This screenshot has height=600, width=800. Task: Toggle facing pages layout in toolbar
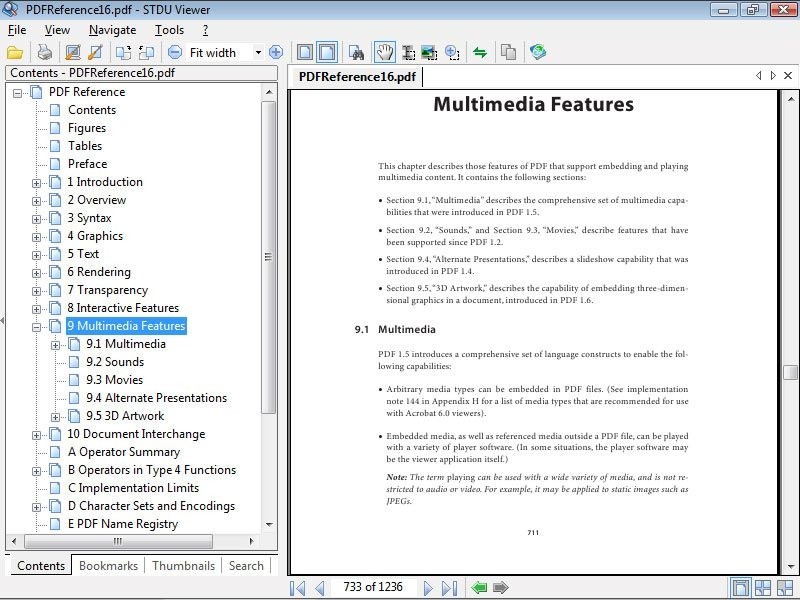(326, 52)
